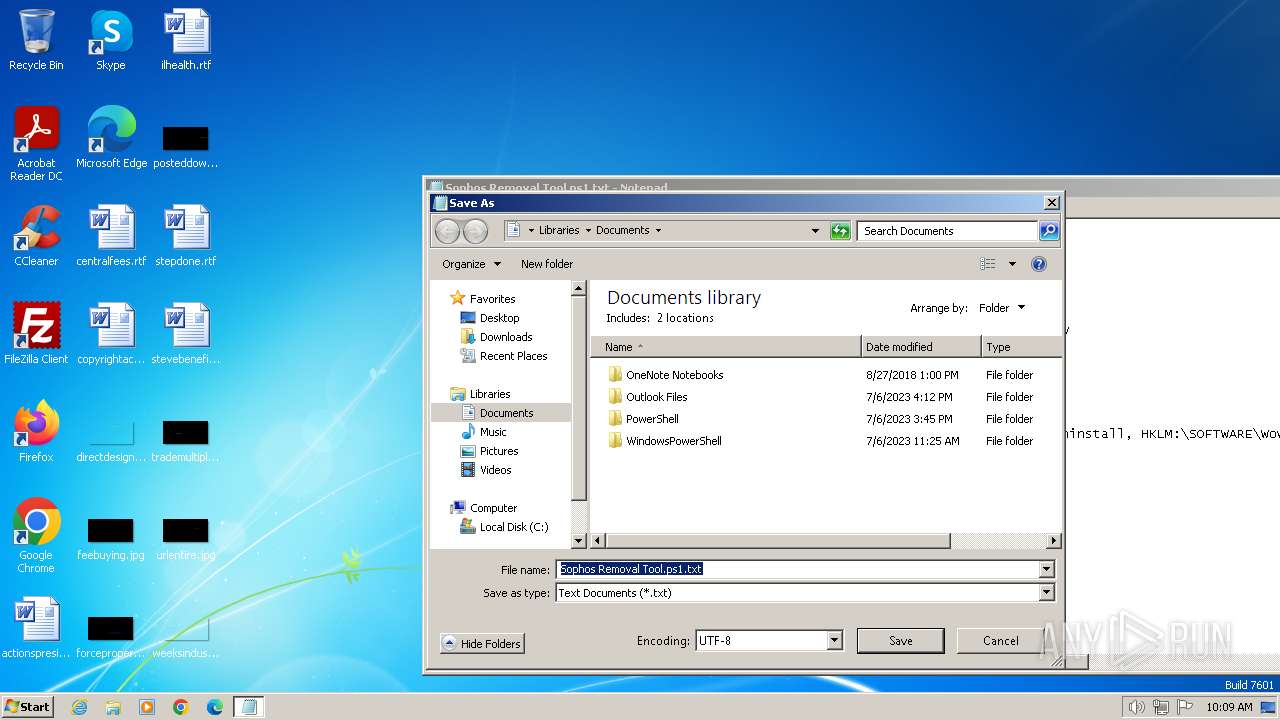This screenshot has height=720, width=1280.
Task: Open ilhealth.rtf desktop file
Action: pos(186,41)
